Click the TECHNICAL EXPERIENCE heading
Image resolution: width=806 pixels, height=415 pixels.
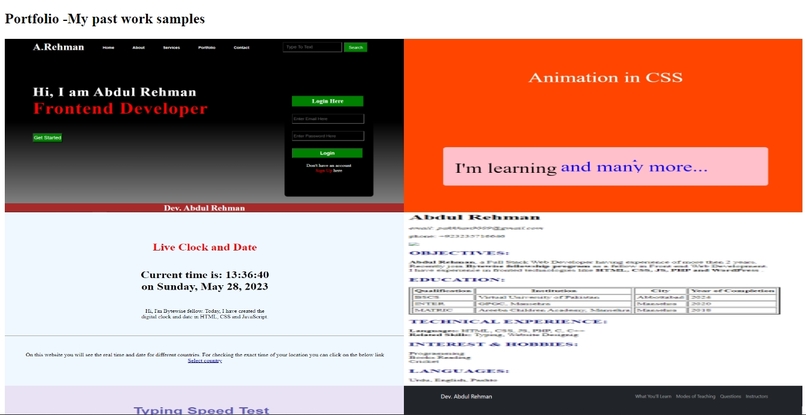(x=508, y=321)
